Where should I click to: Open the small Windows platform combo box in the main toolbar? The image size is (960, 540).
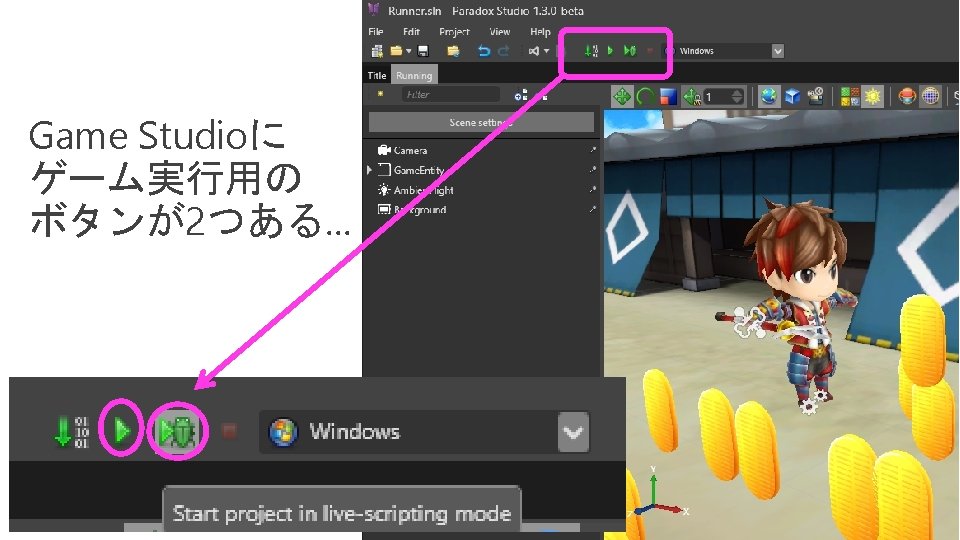[724, 51]
